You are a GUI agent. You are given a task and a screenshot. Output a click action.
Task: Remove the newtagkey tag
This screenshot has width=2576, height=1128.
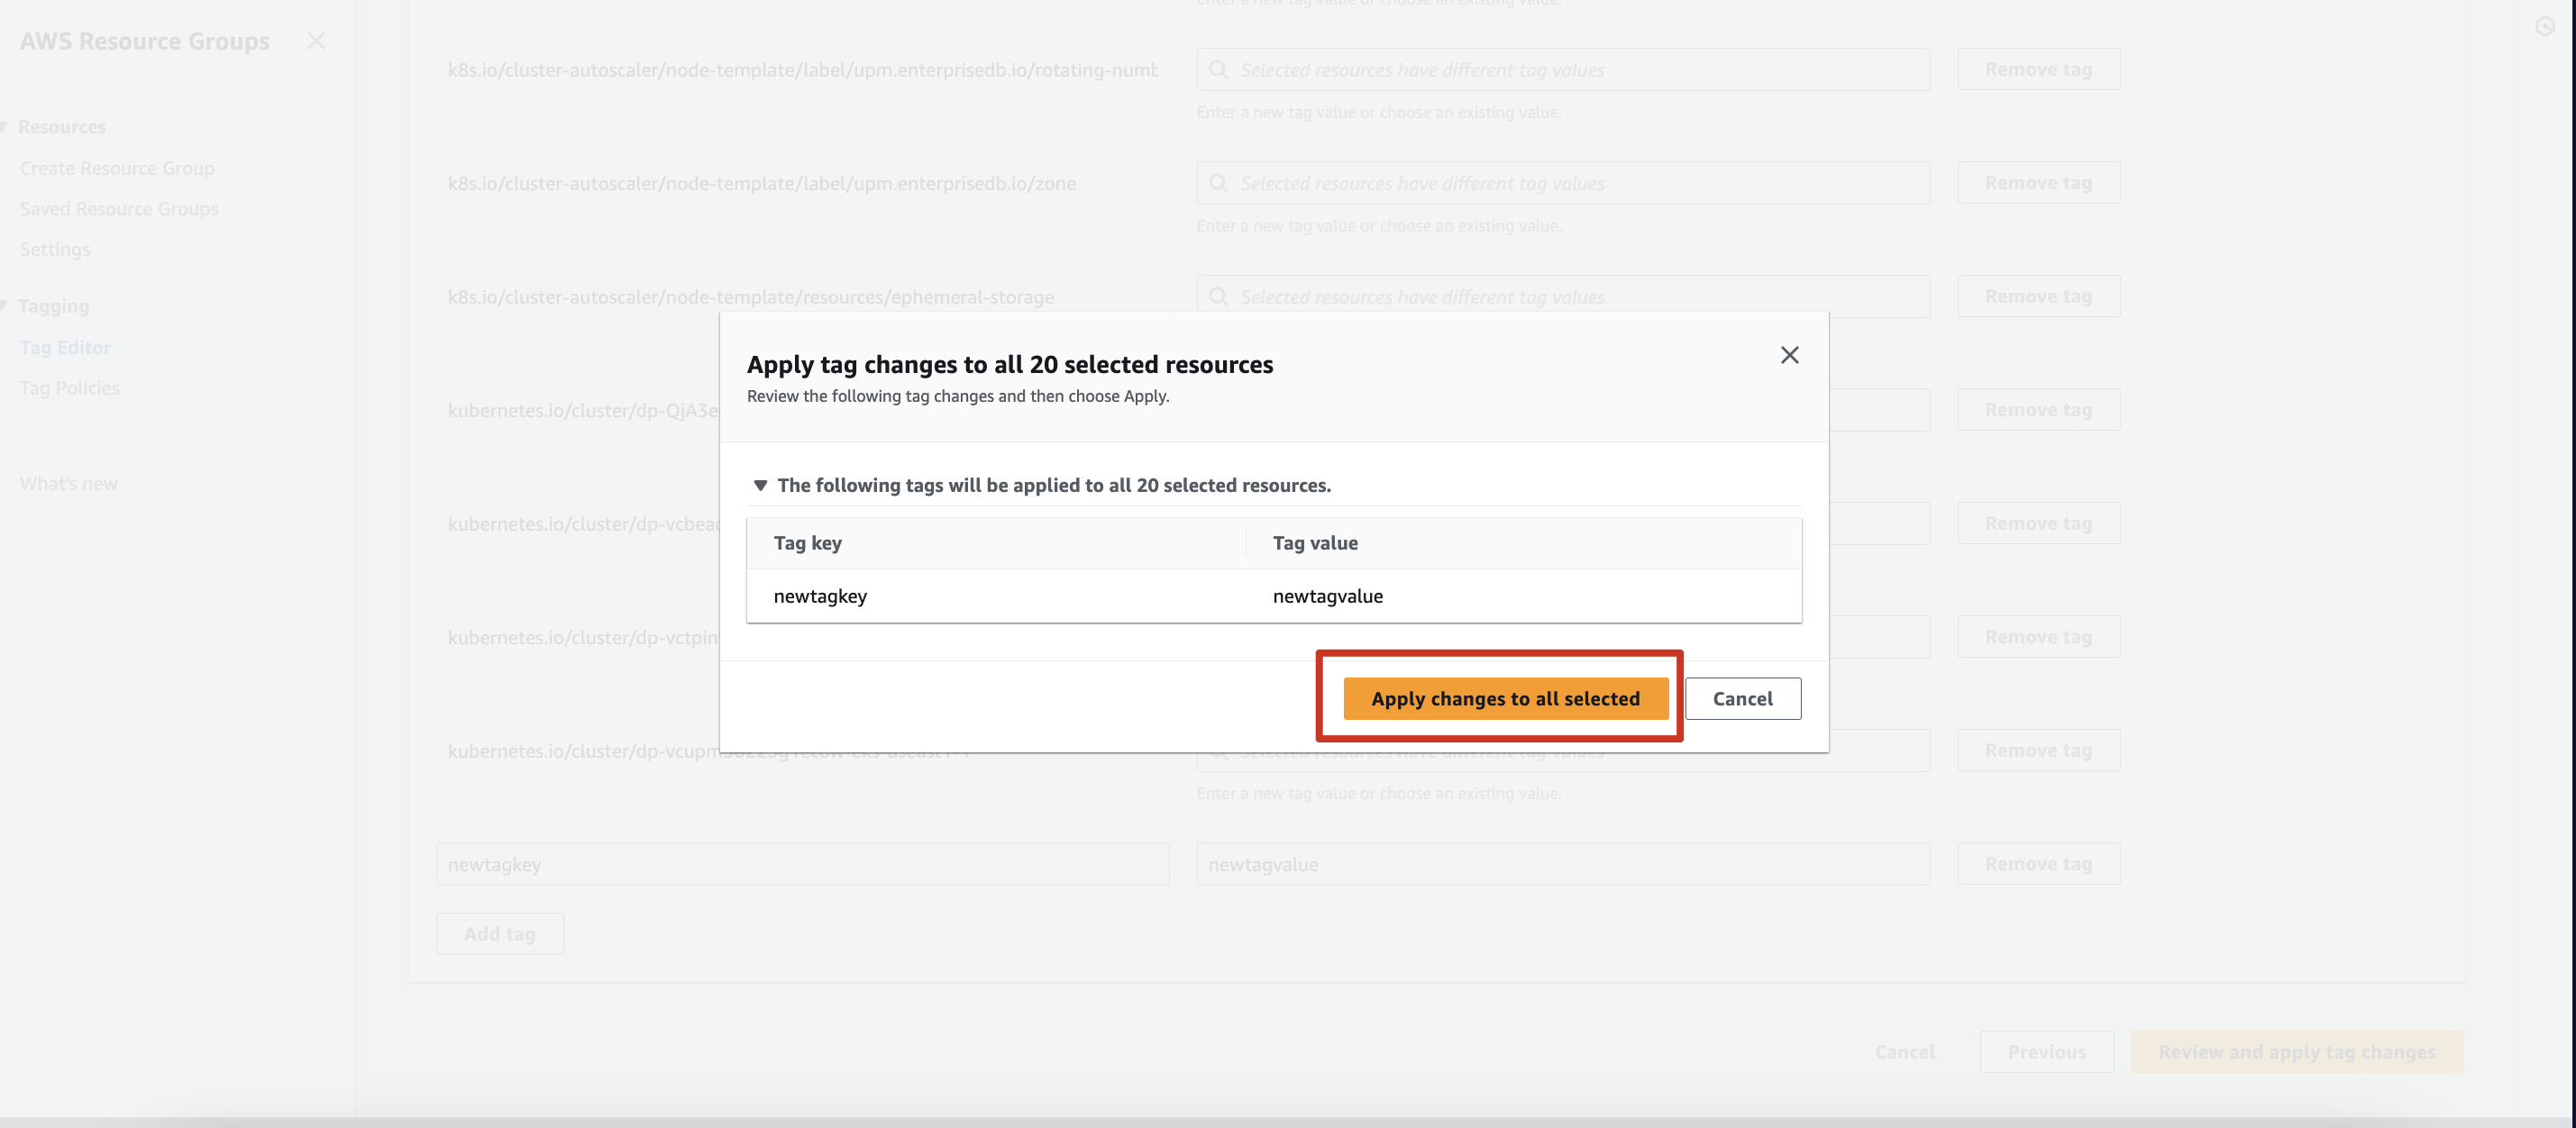[x=2038, y=863]
